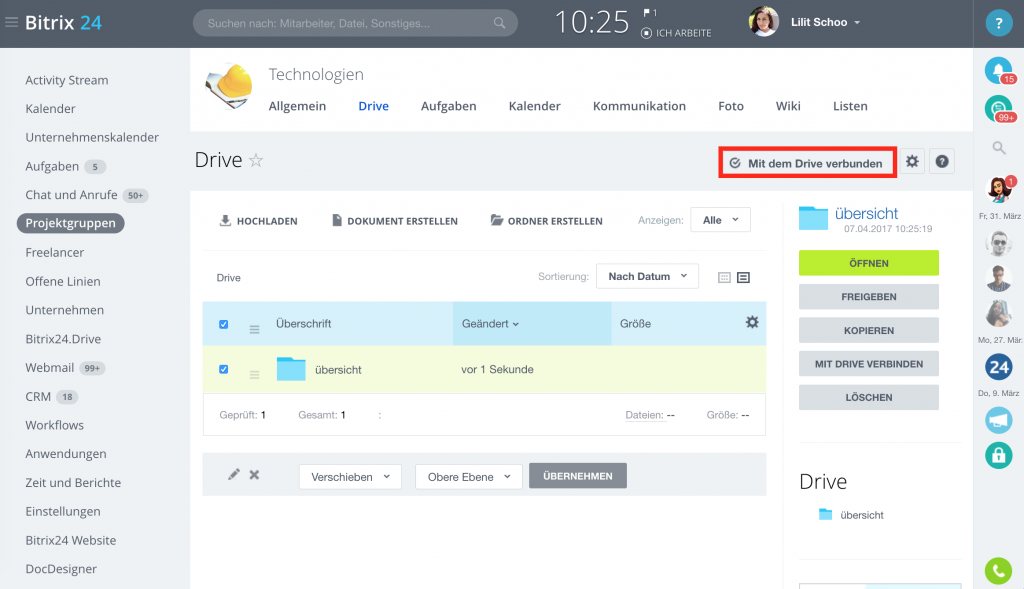Image resolution: width=1024 pixels, height=589 pixels.
Task: Toggle the select-all checkbox in table header
Action: (223, 325)
